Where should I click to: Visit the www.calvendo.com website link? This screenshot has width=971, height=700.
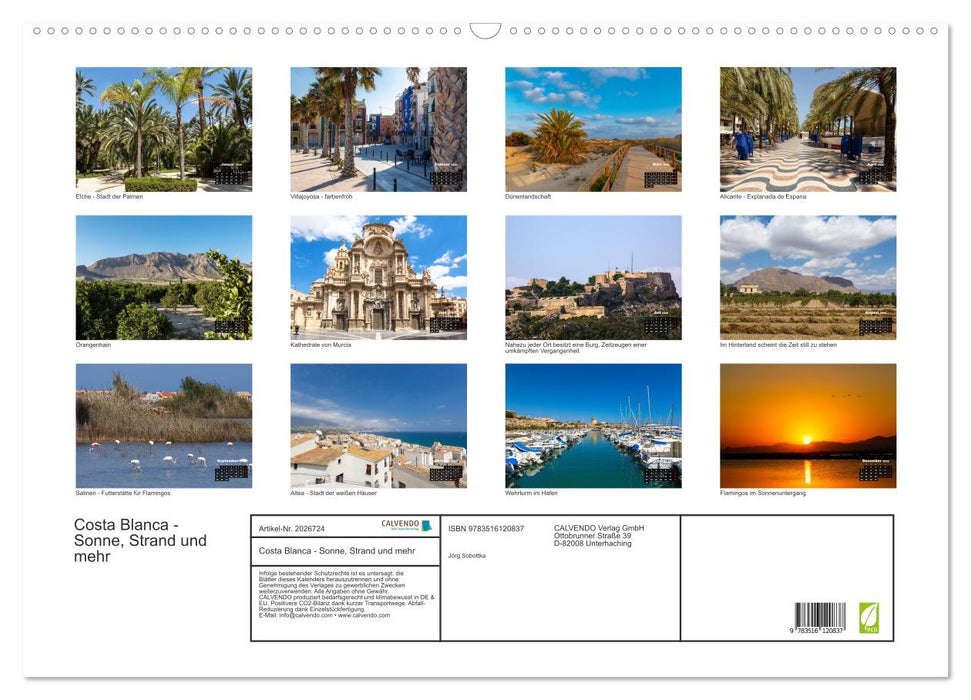tap(365, 617)
